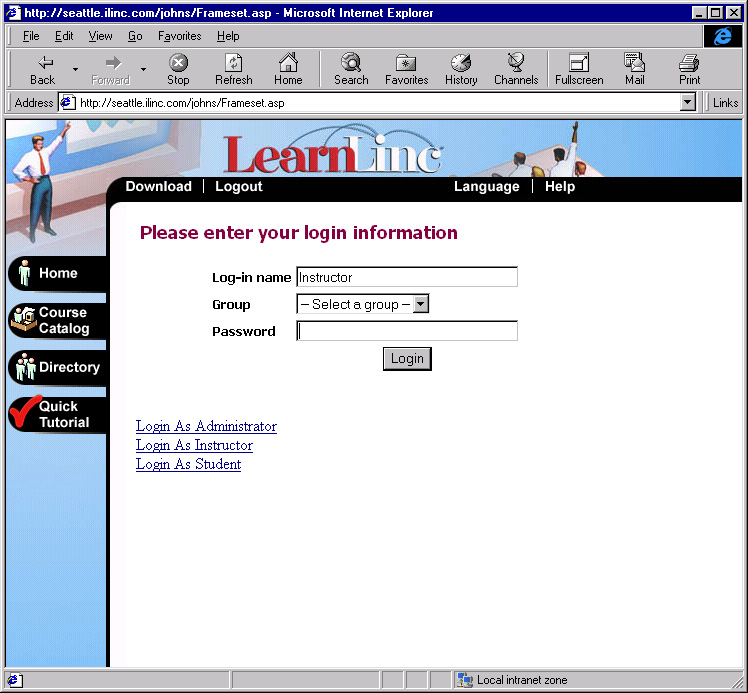Screen dimensions: 748x693
Task: Open the Quick Tutorial sidebar button
Action: tap(58, 414)
